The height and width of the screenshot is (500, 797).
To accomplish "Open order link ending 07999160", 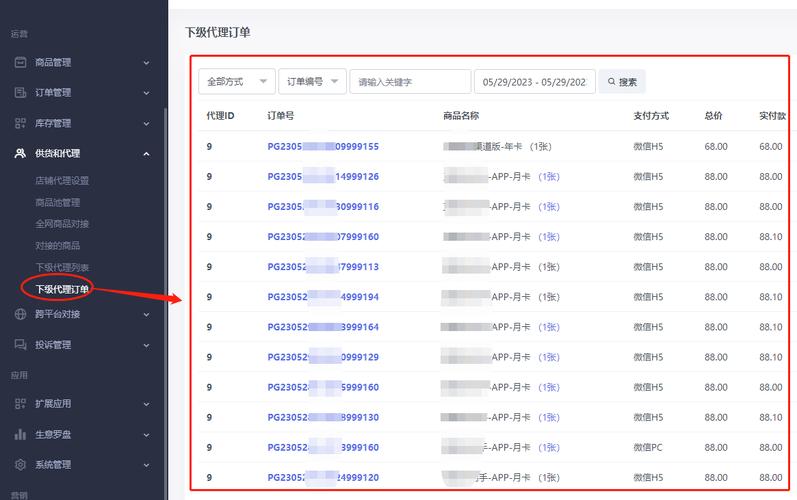I will point(323,236).
